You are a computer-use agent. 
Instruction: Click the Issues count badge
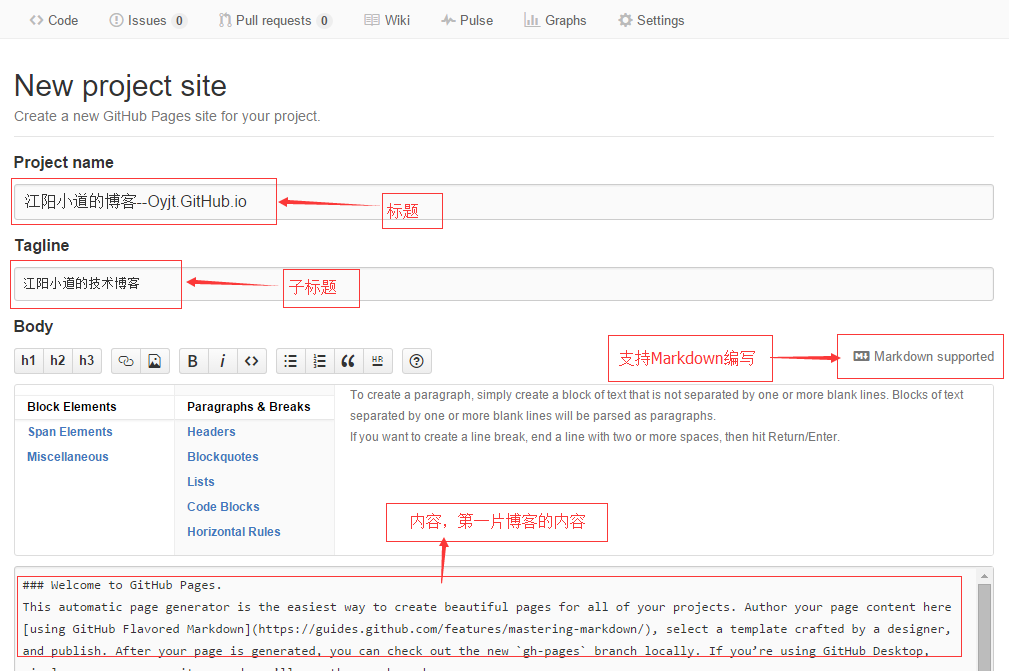click(180, 21)
